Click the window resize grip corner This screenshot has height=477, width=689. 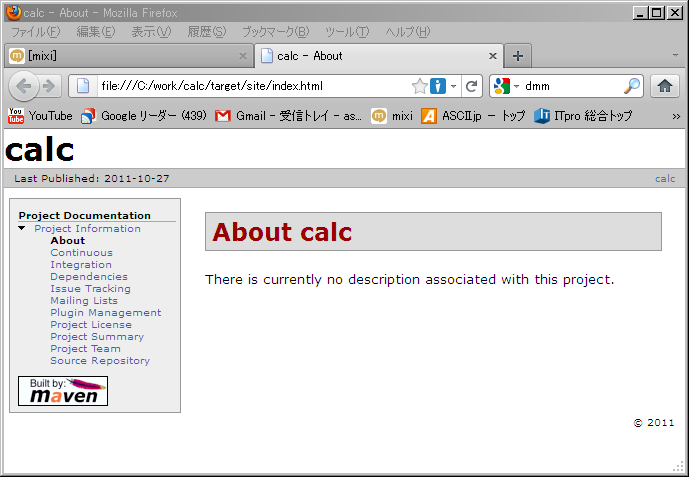(x=679, y=466)
